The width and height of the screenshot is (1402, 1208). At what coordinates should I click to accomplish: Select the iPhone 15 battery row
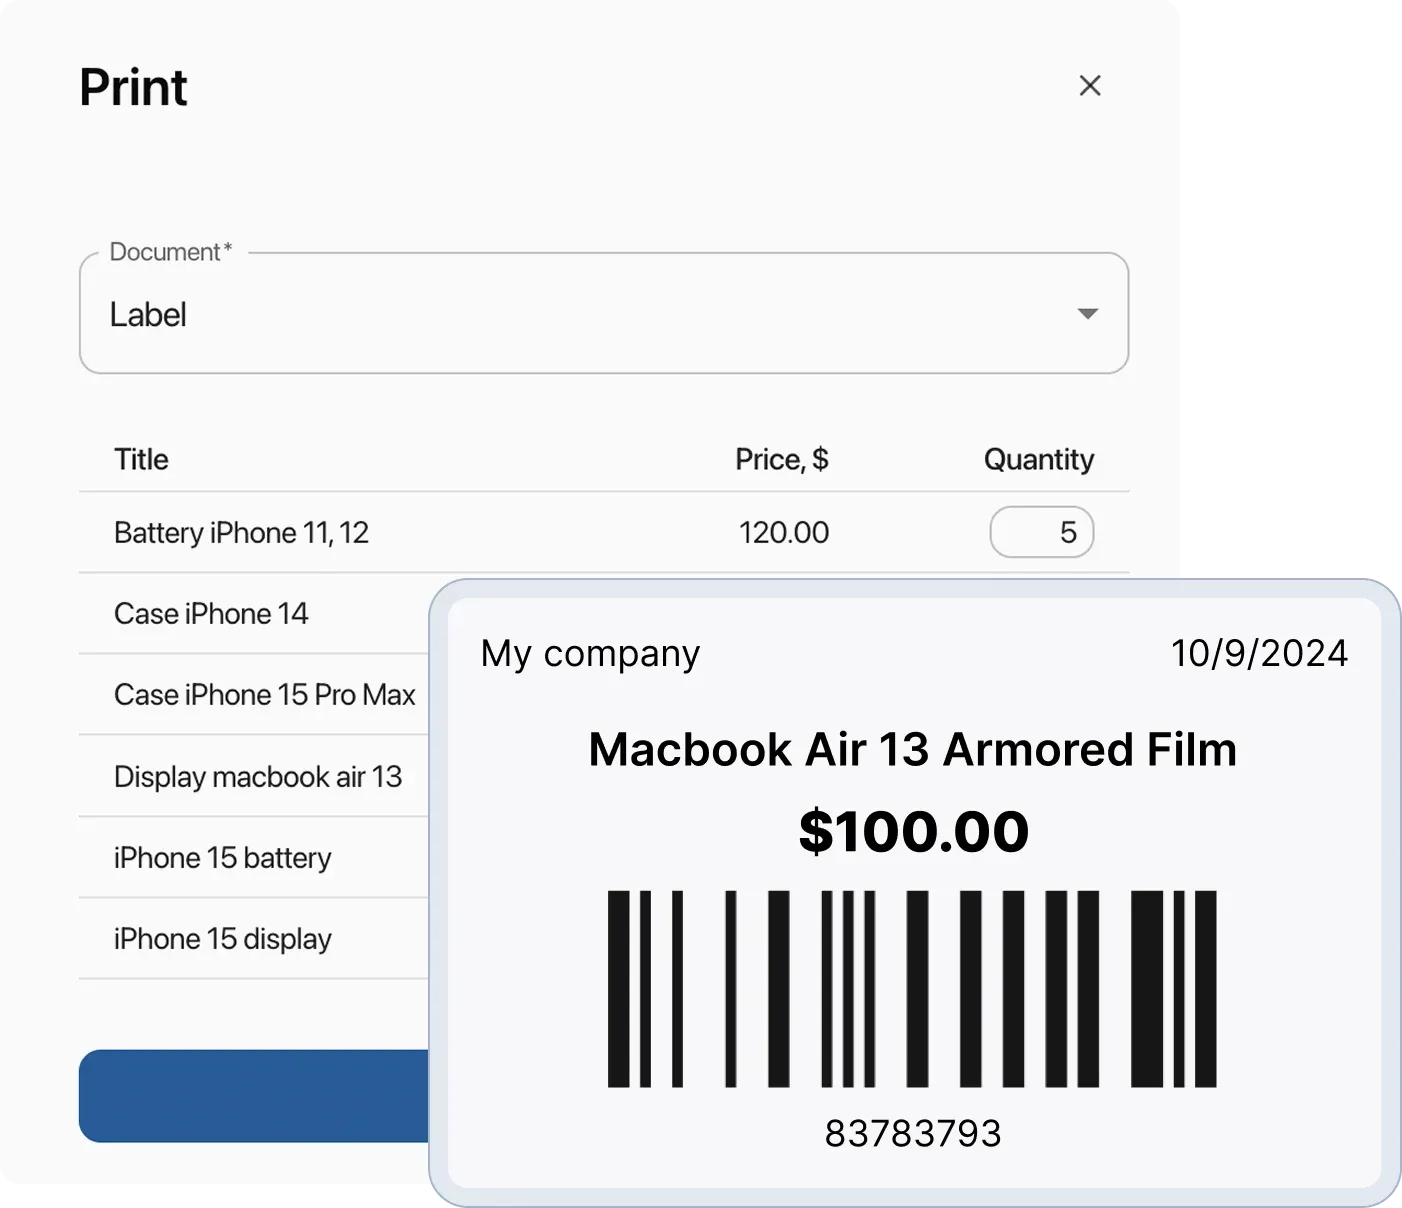tap(222, 857)
